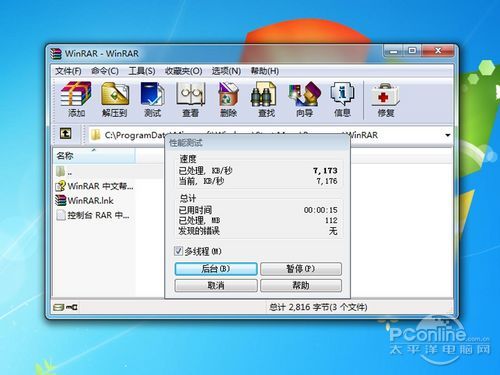The height and width of the screenshot is (375, 500).
Task: Maximize the WinRAR window
Action: click(413, 51)
